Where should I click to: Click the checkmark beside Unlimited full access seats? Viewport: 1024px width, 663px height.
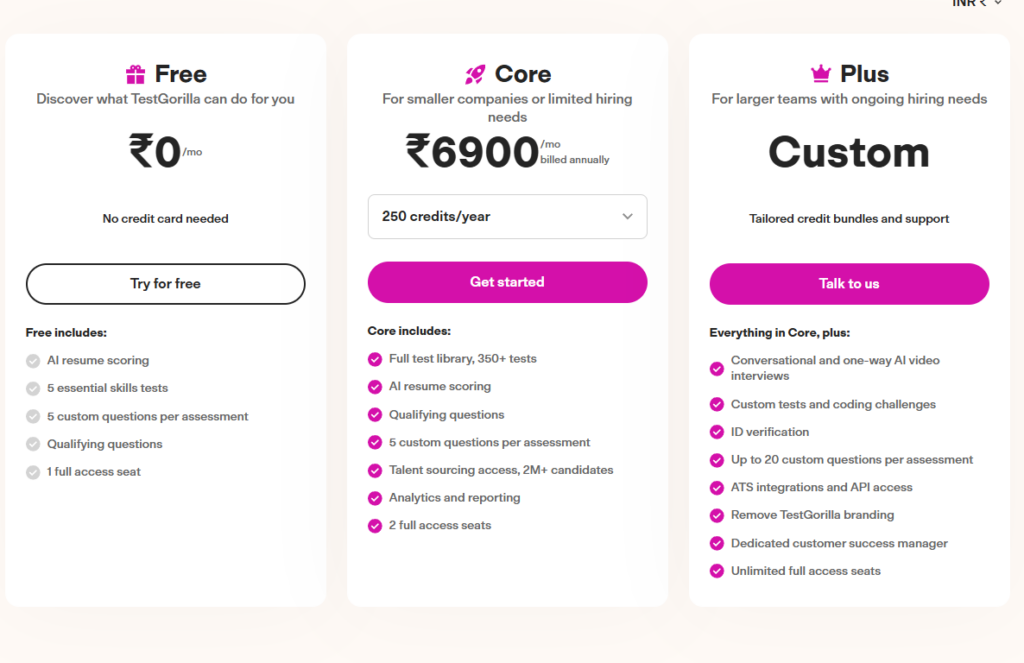pyautogui.click(x=716, y=571)
